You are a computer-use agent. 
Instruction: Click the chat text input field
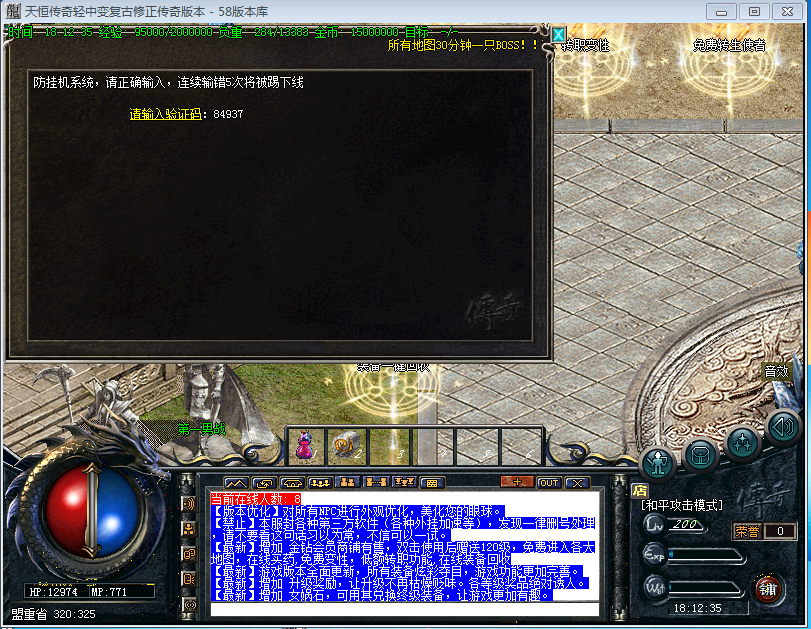pos(404,609)
